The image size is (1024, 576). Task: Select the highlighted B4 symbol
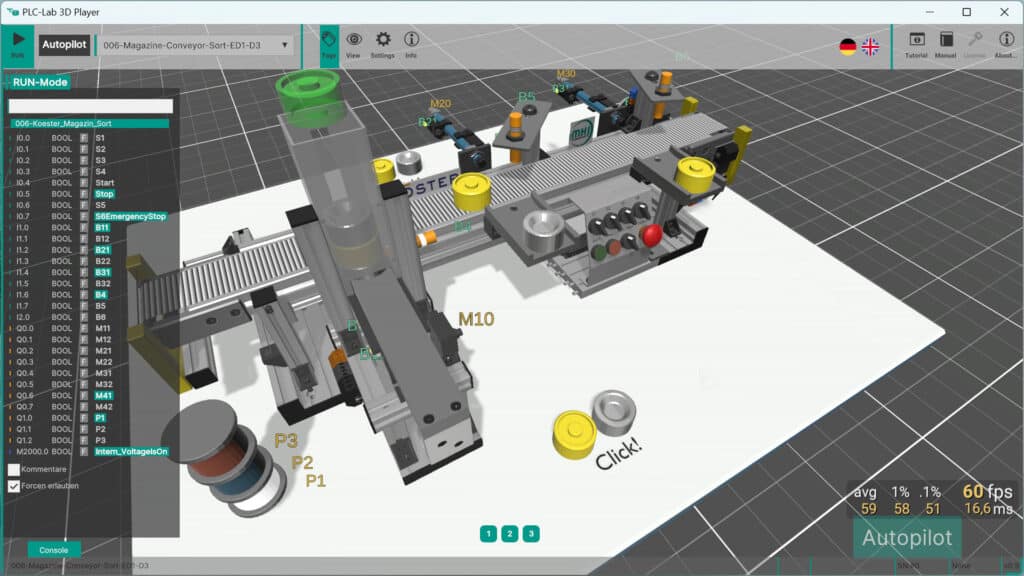pyautogui.click(x=101, y=295)
